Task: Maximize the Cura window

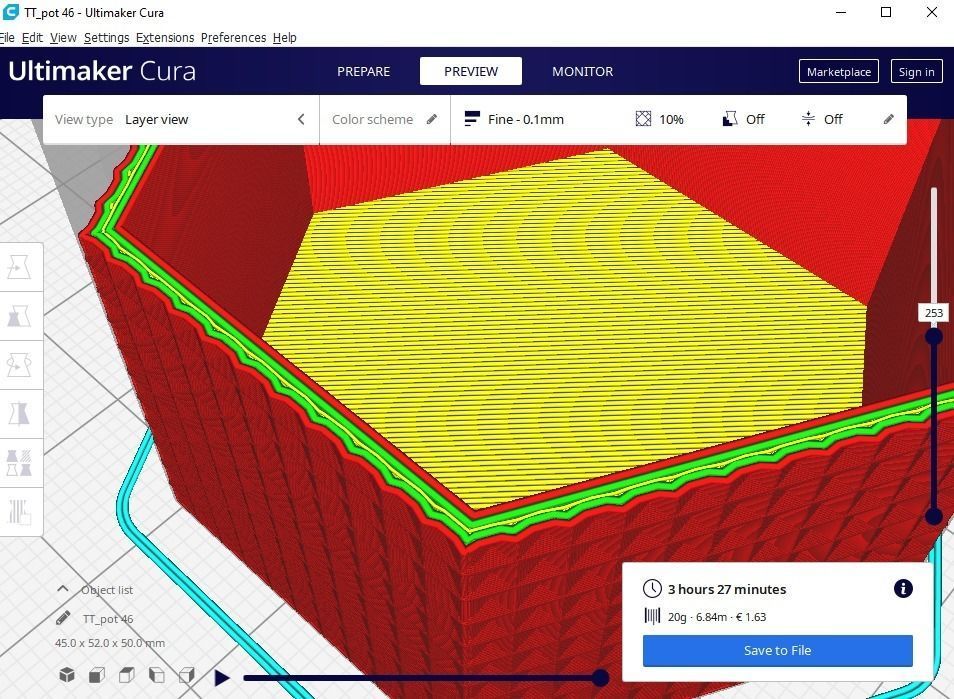Action: click(x=886, y=12)
